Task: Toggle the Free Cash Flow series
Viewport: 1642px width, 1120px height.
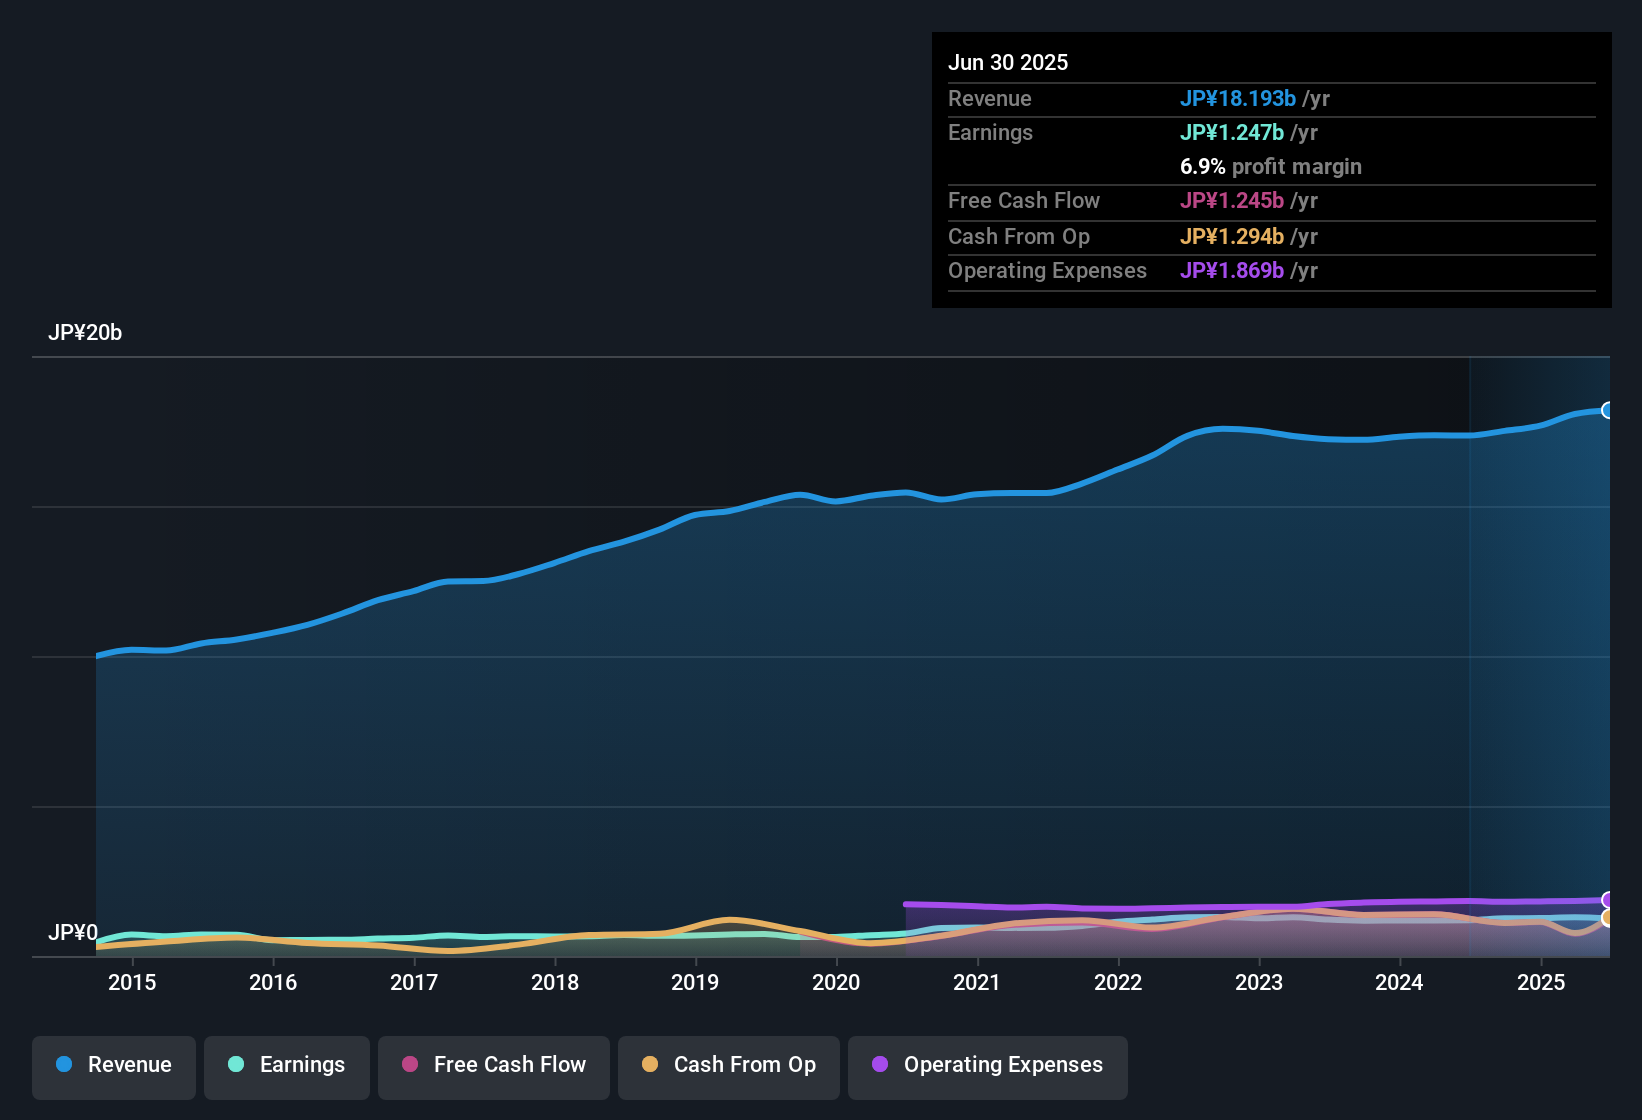Action: 494,1066
